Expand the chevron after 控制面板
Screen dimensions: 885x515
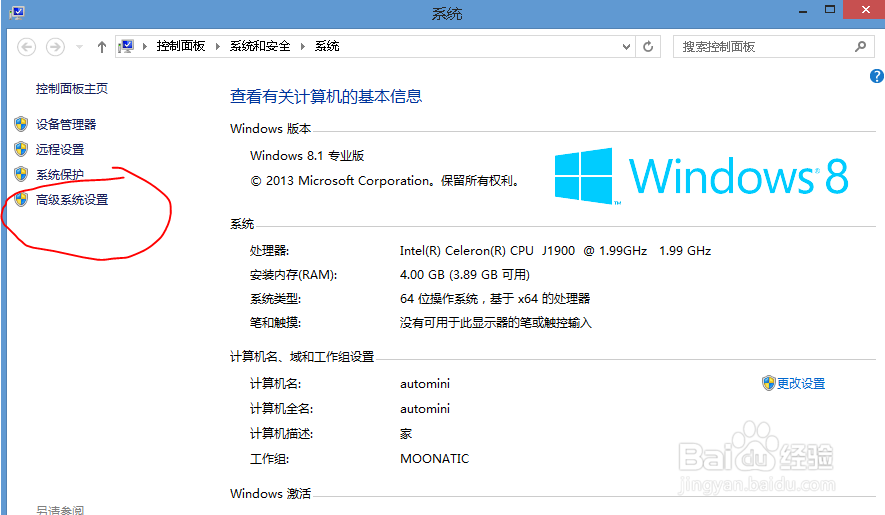217,46
